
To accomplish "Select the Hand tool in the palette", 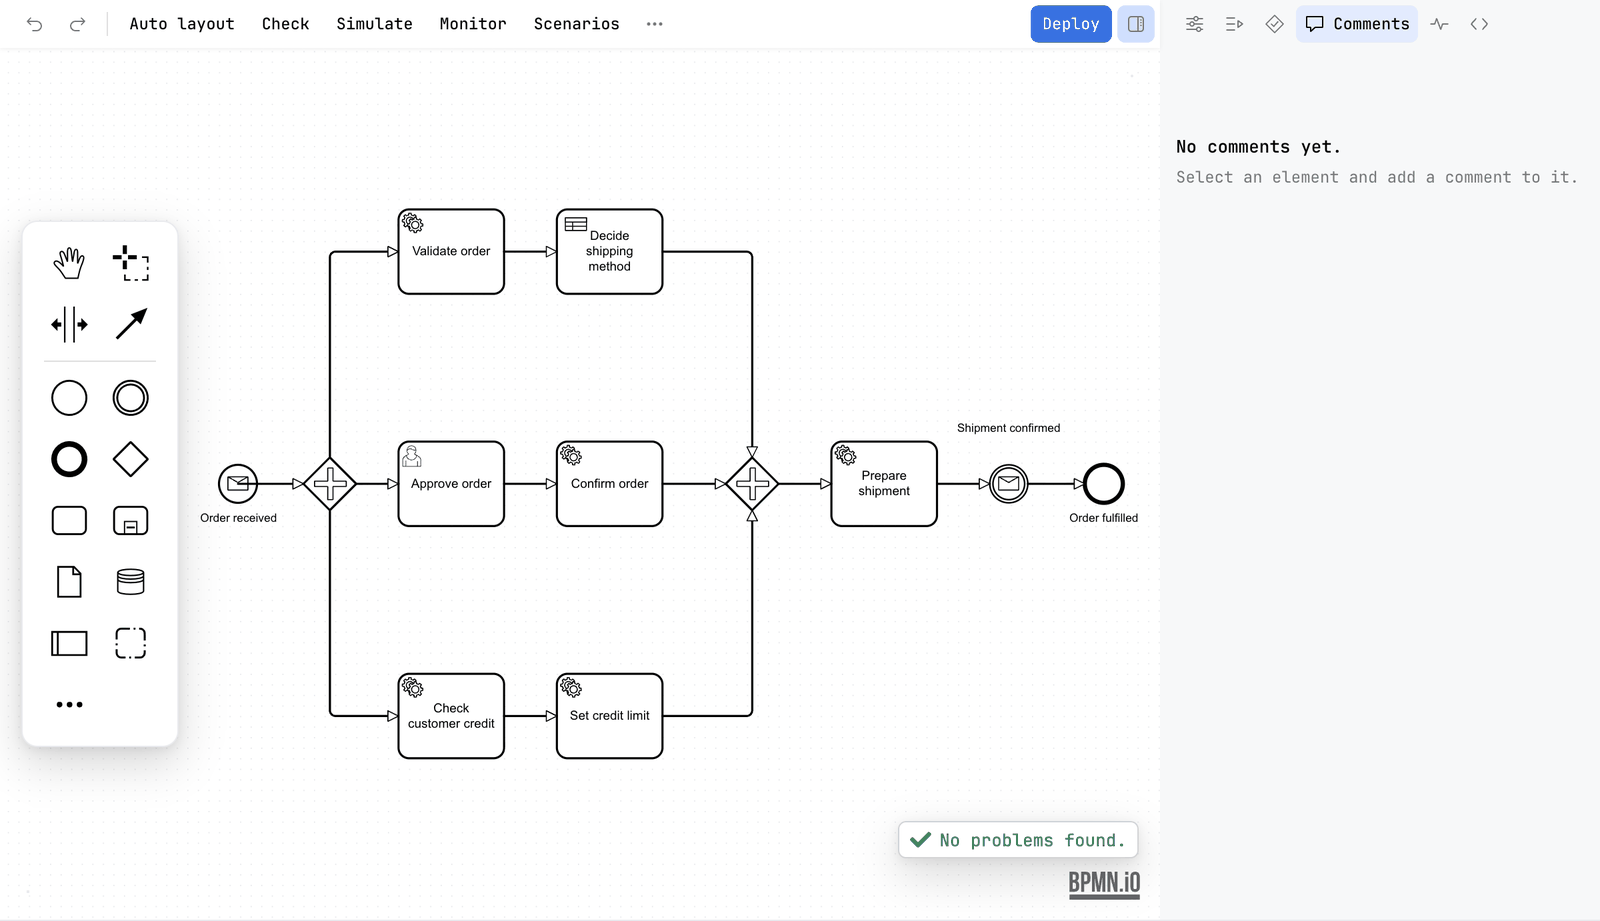I will coord(69,263).
